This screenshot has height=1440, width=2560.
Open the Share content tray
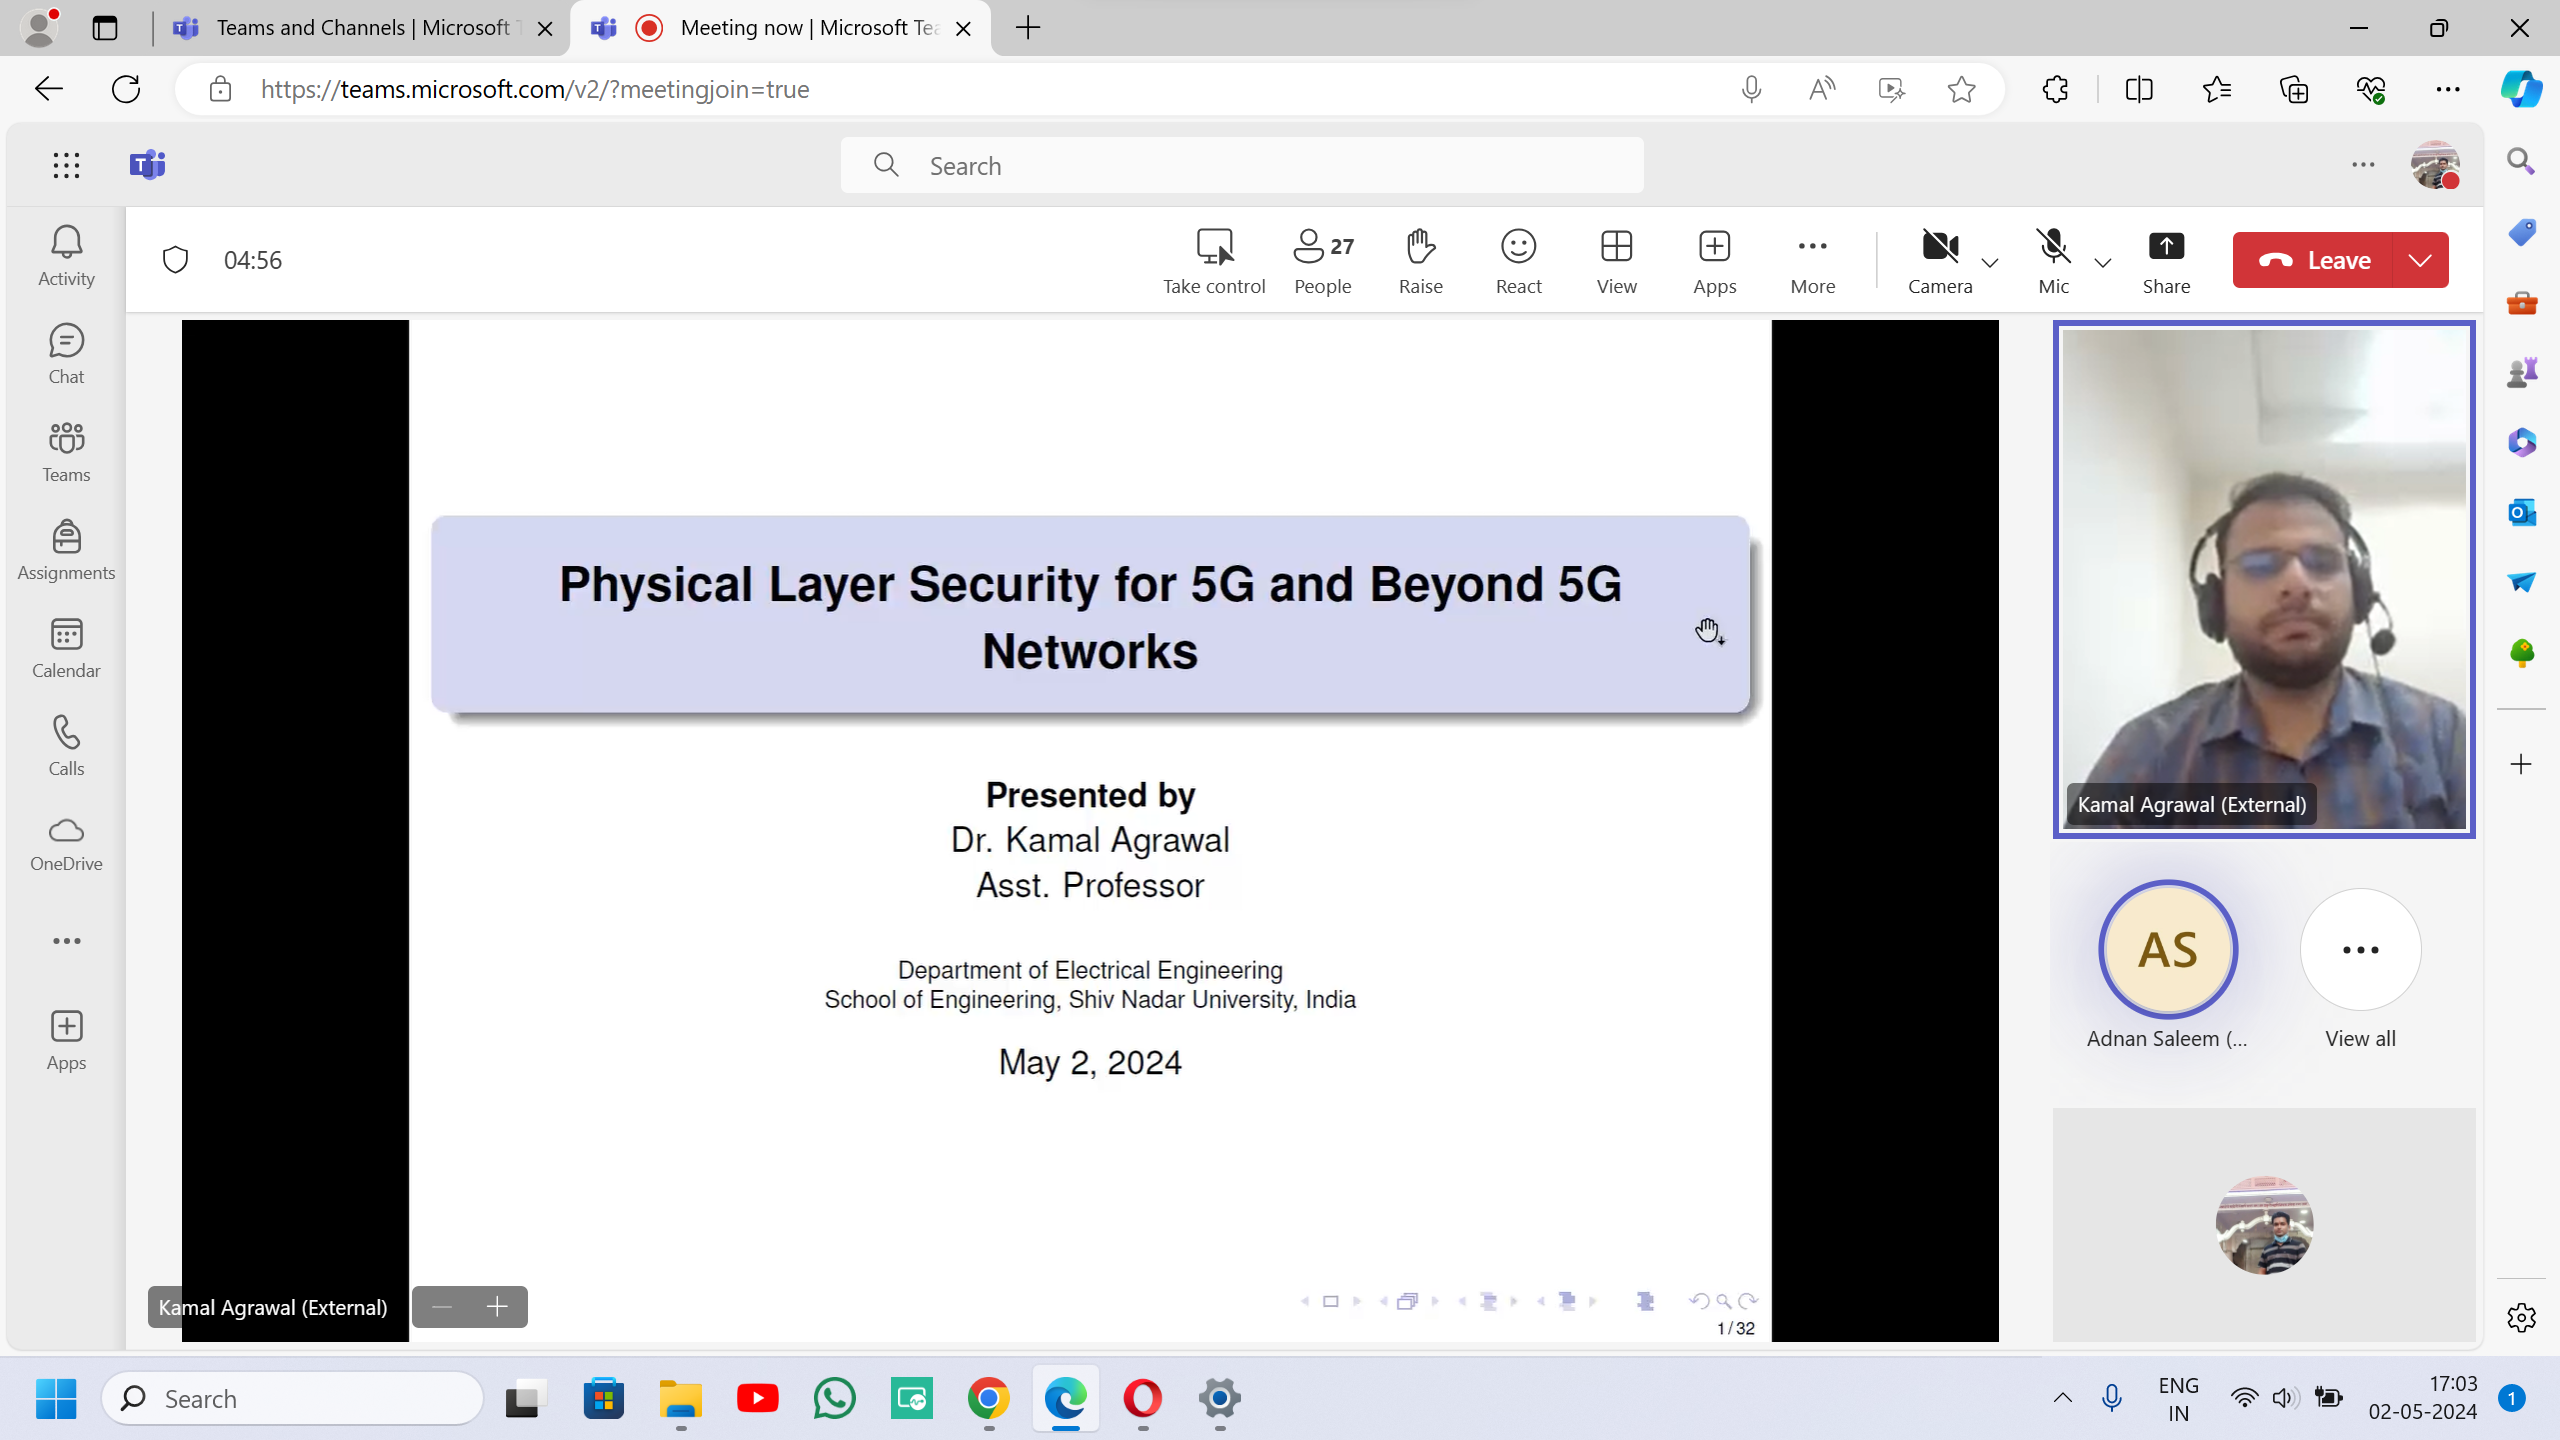coord(2166,260)
